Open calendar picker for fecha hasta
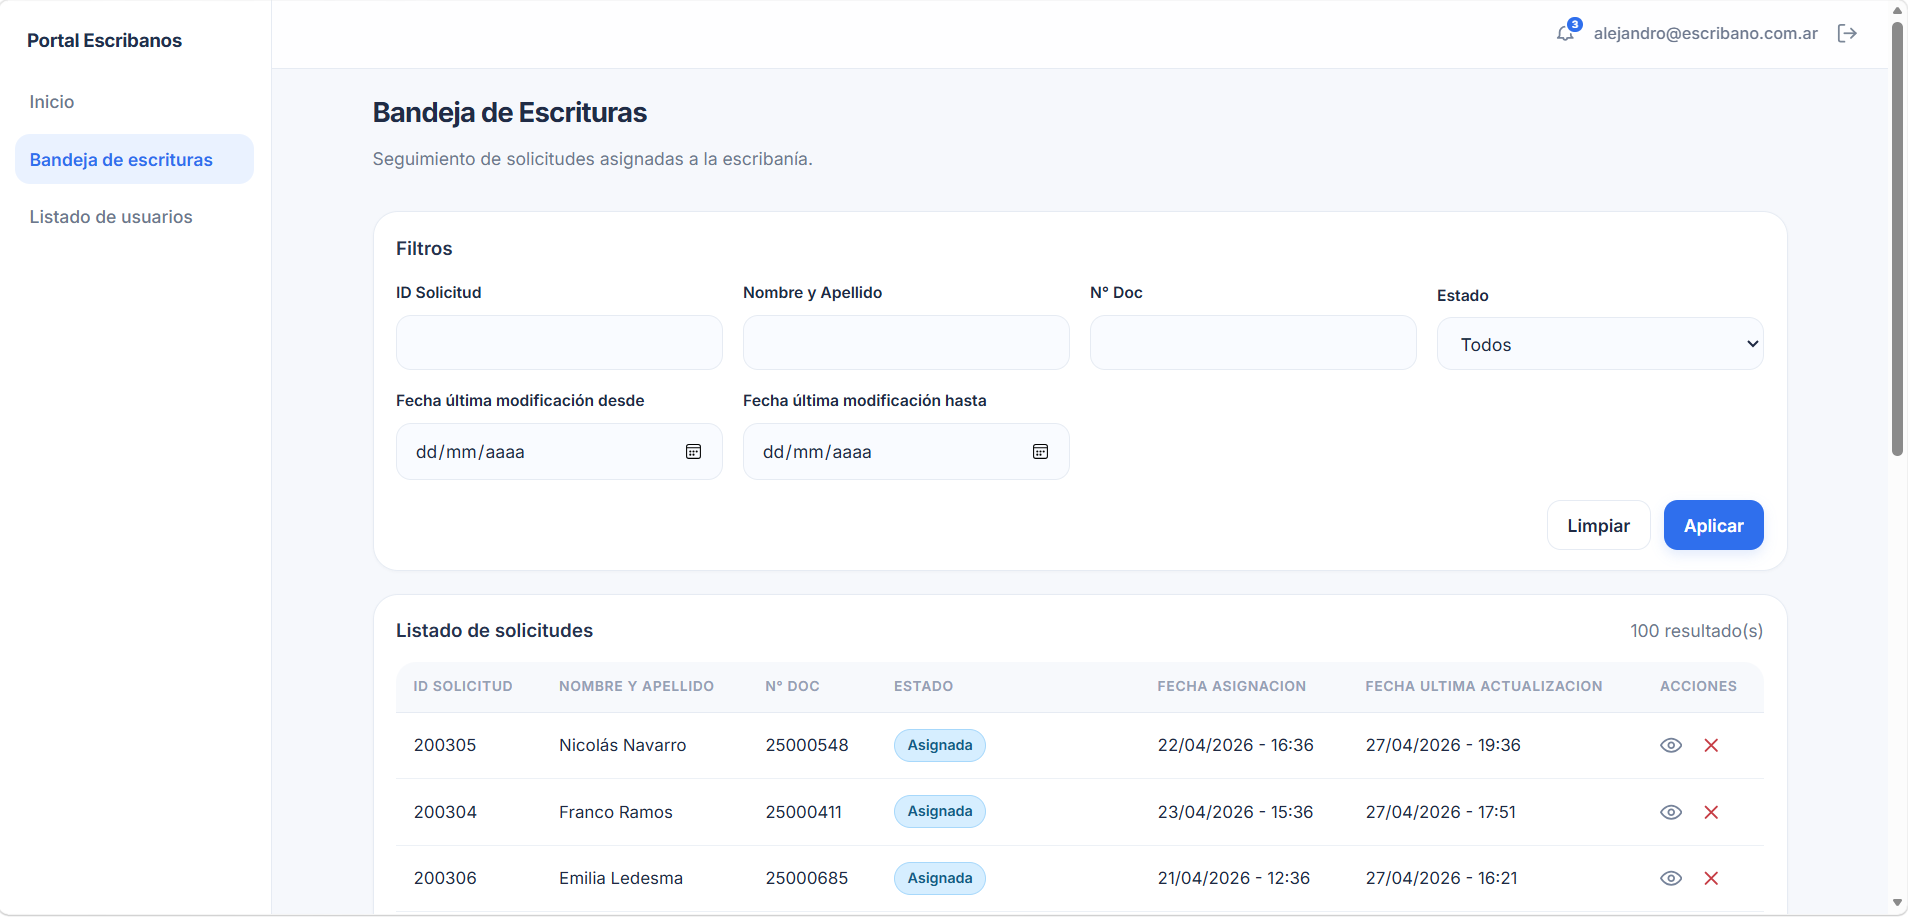Viewport: 1911px width, 917px height. click(1041, 451)
